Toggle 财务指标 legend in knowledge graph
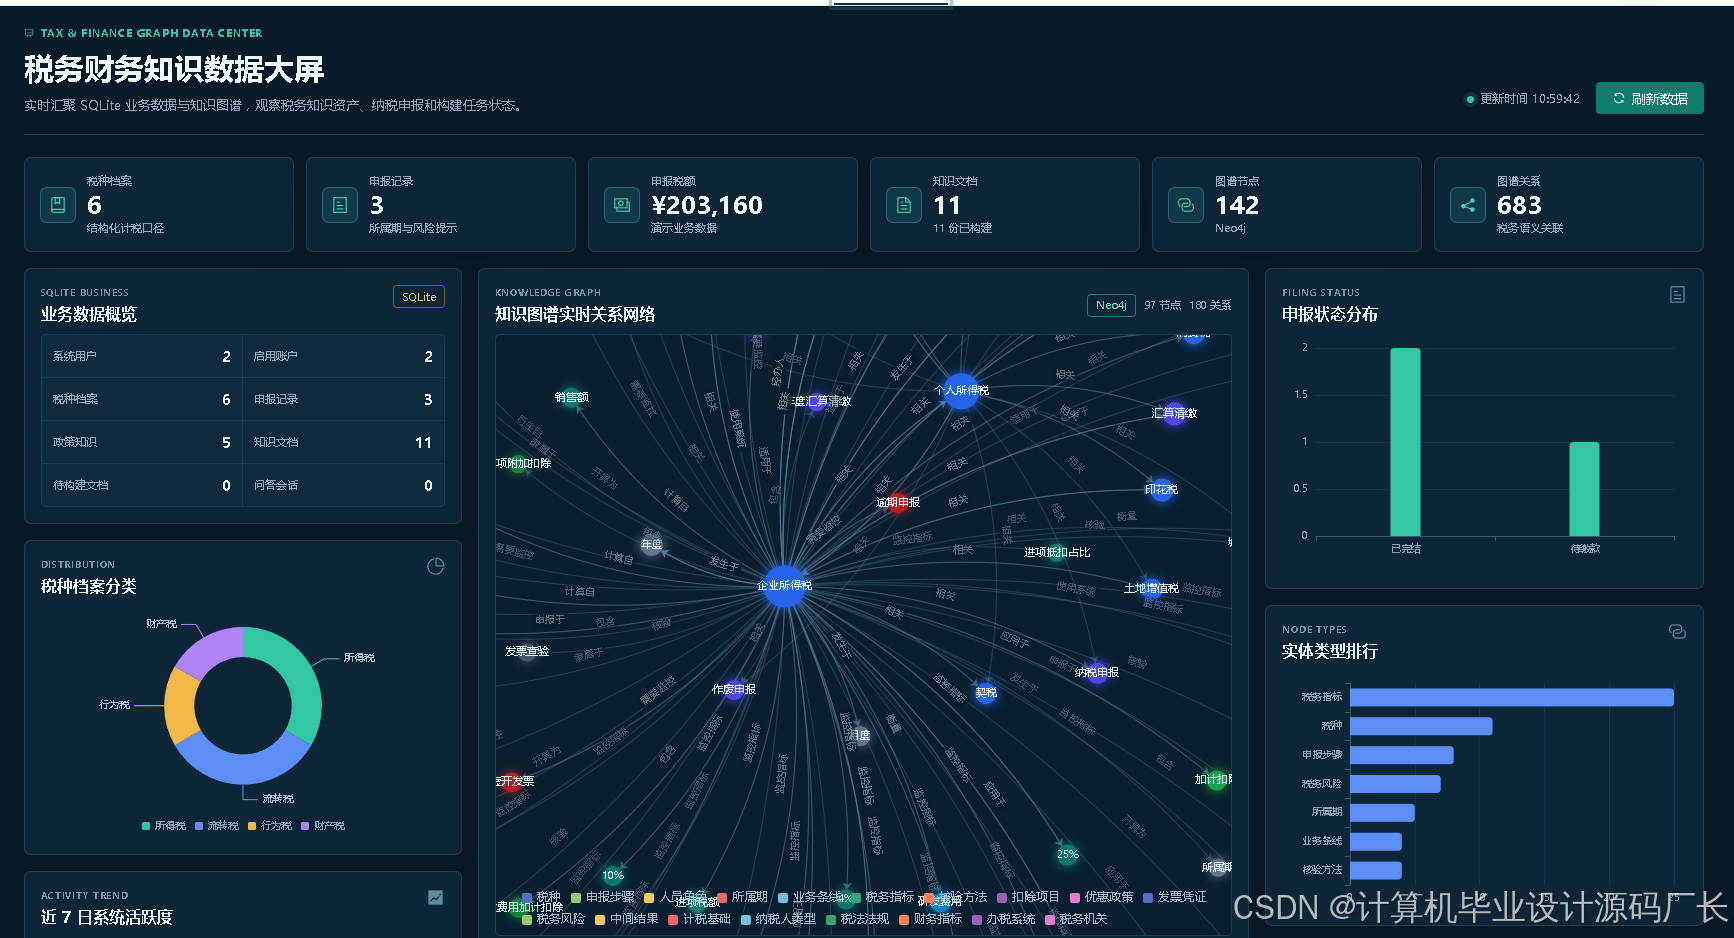The image size is (1734, 938). [931, 919]
